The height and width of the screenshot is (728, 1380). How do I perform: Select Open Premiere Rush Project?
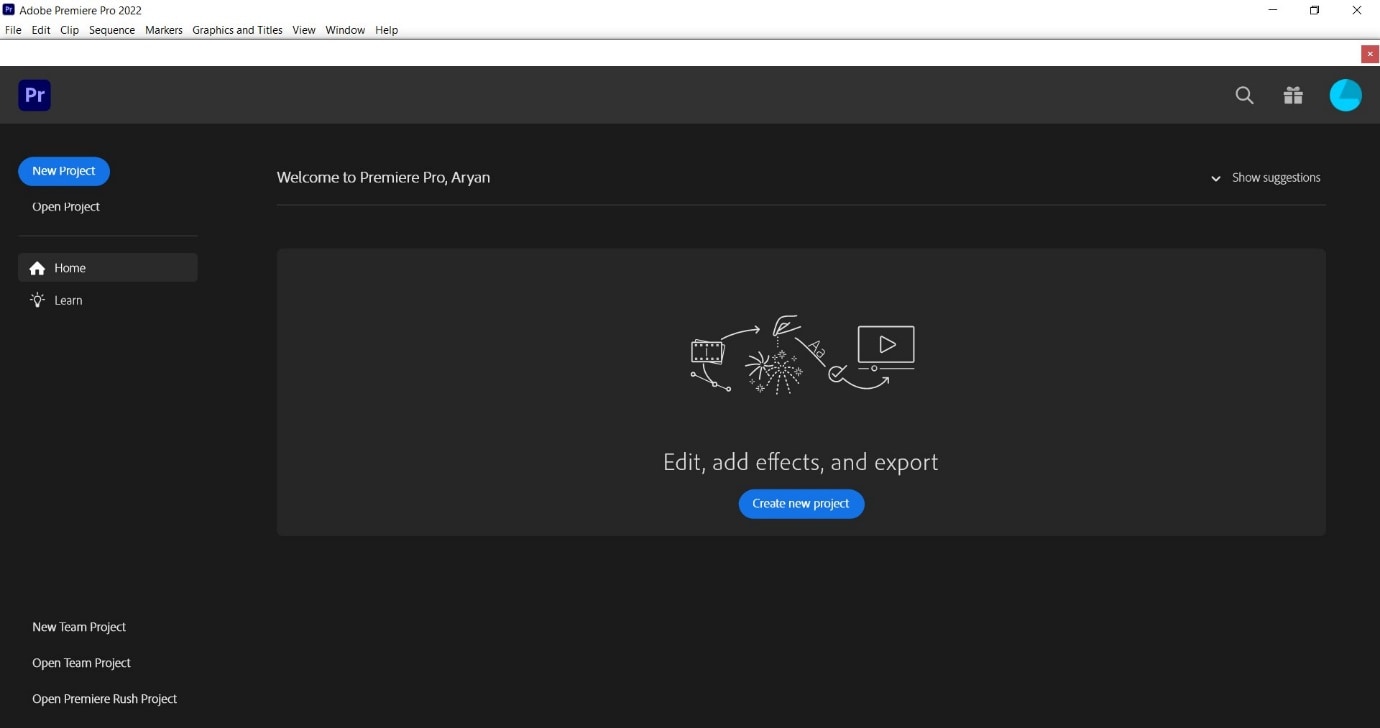pos(105,699)
